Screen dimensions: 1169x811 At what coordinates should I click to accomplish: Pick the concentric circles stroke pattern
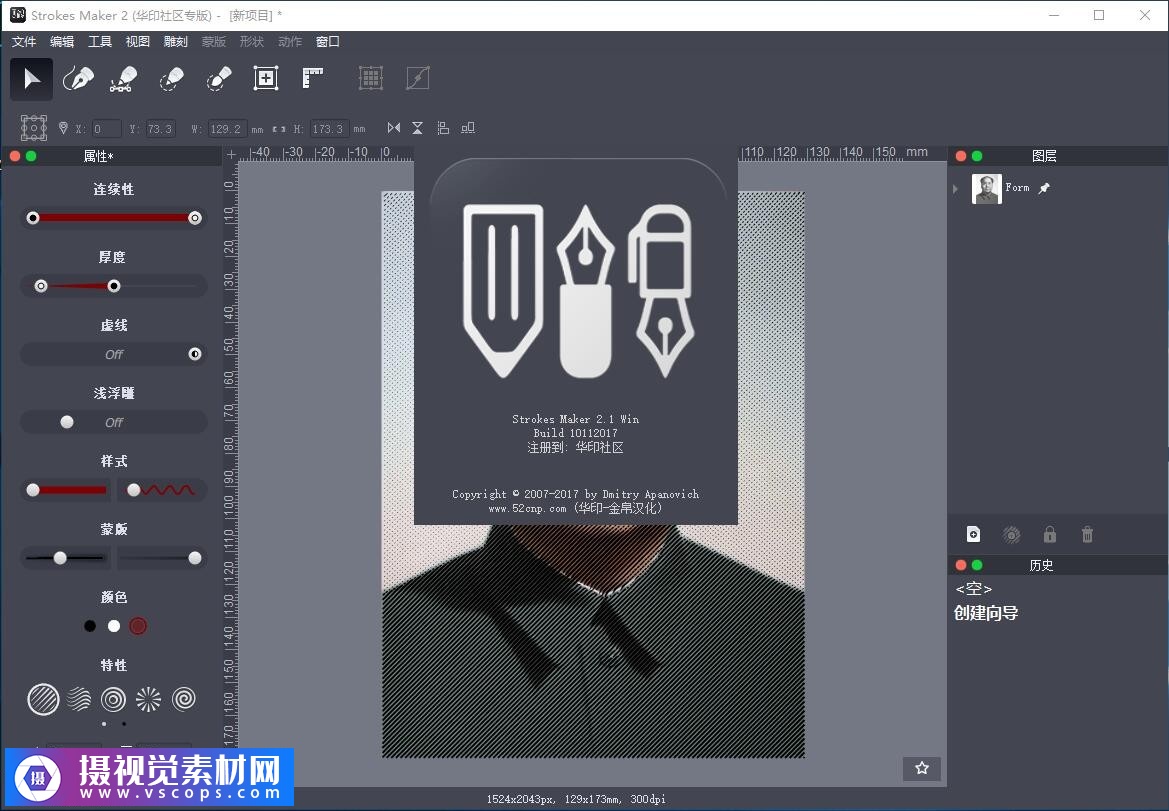click(x=114, y=699)
